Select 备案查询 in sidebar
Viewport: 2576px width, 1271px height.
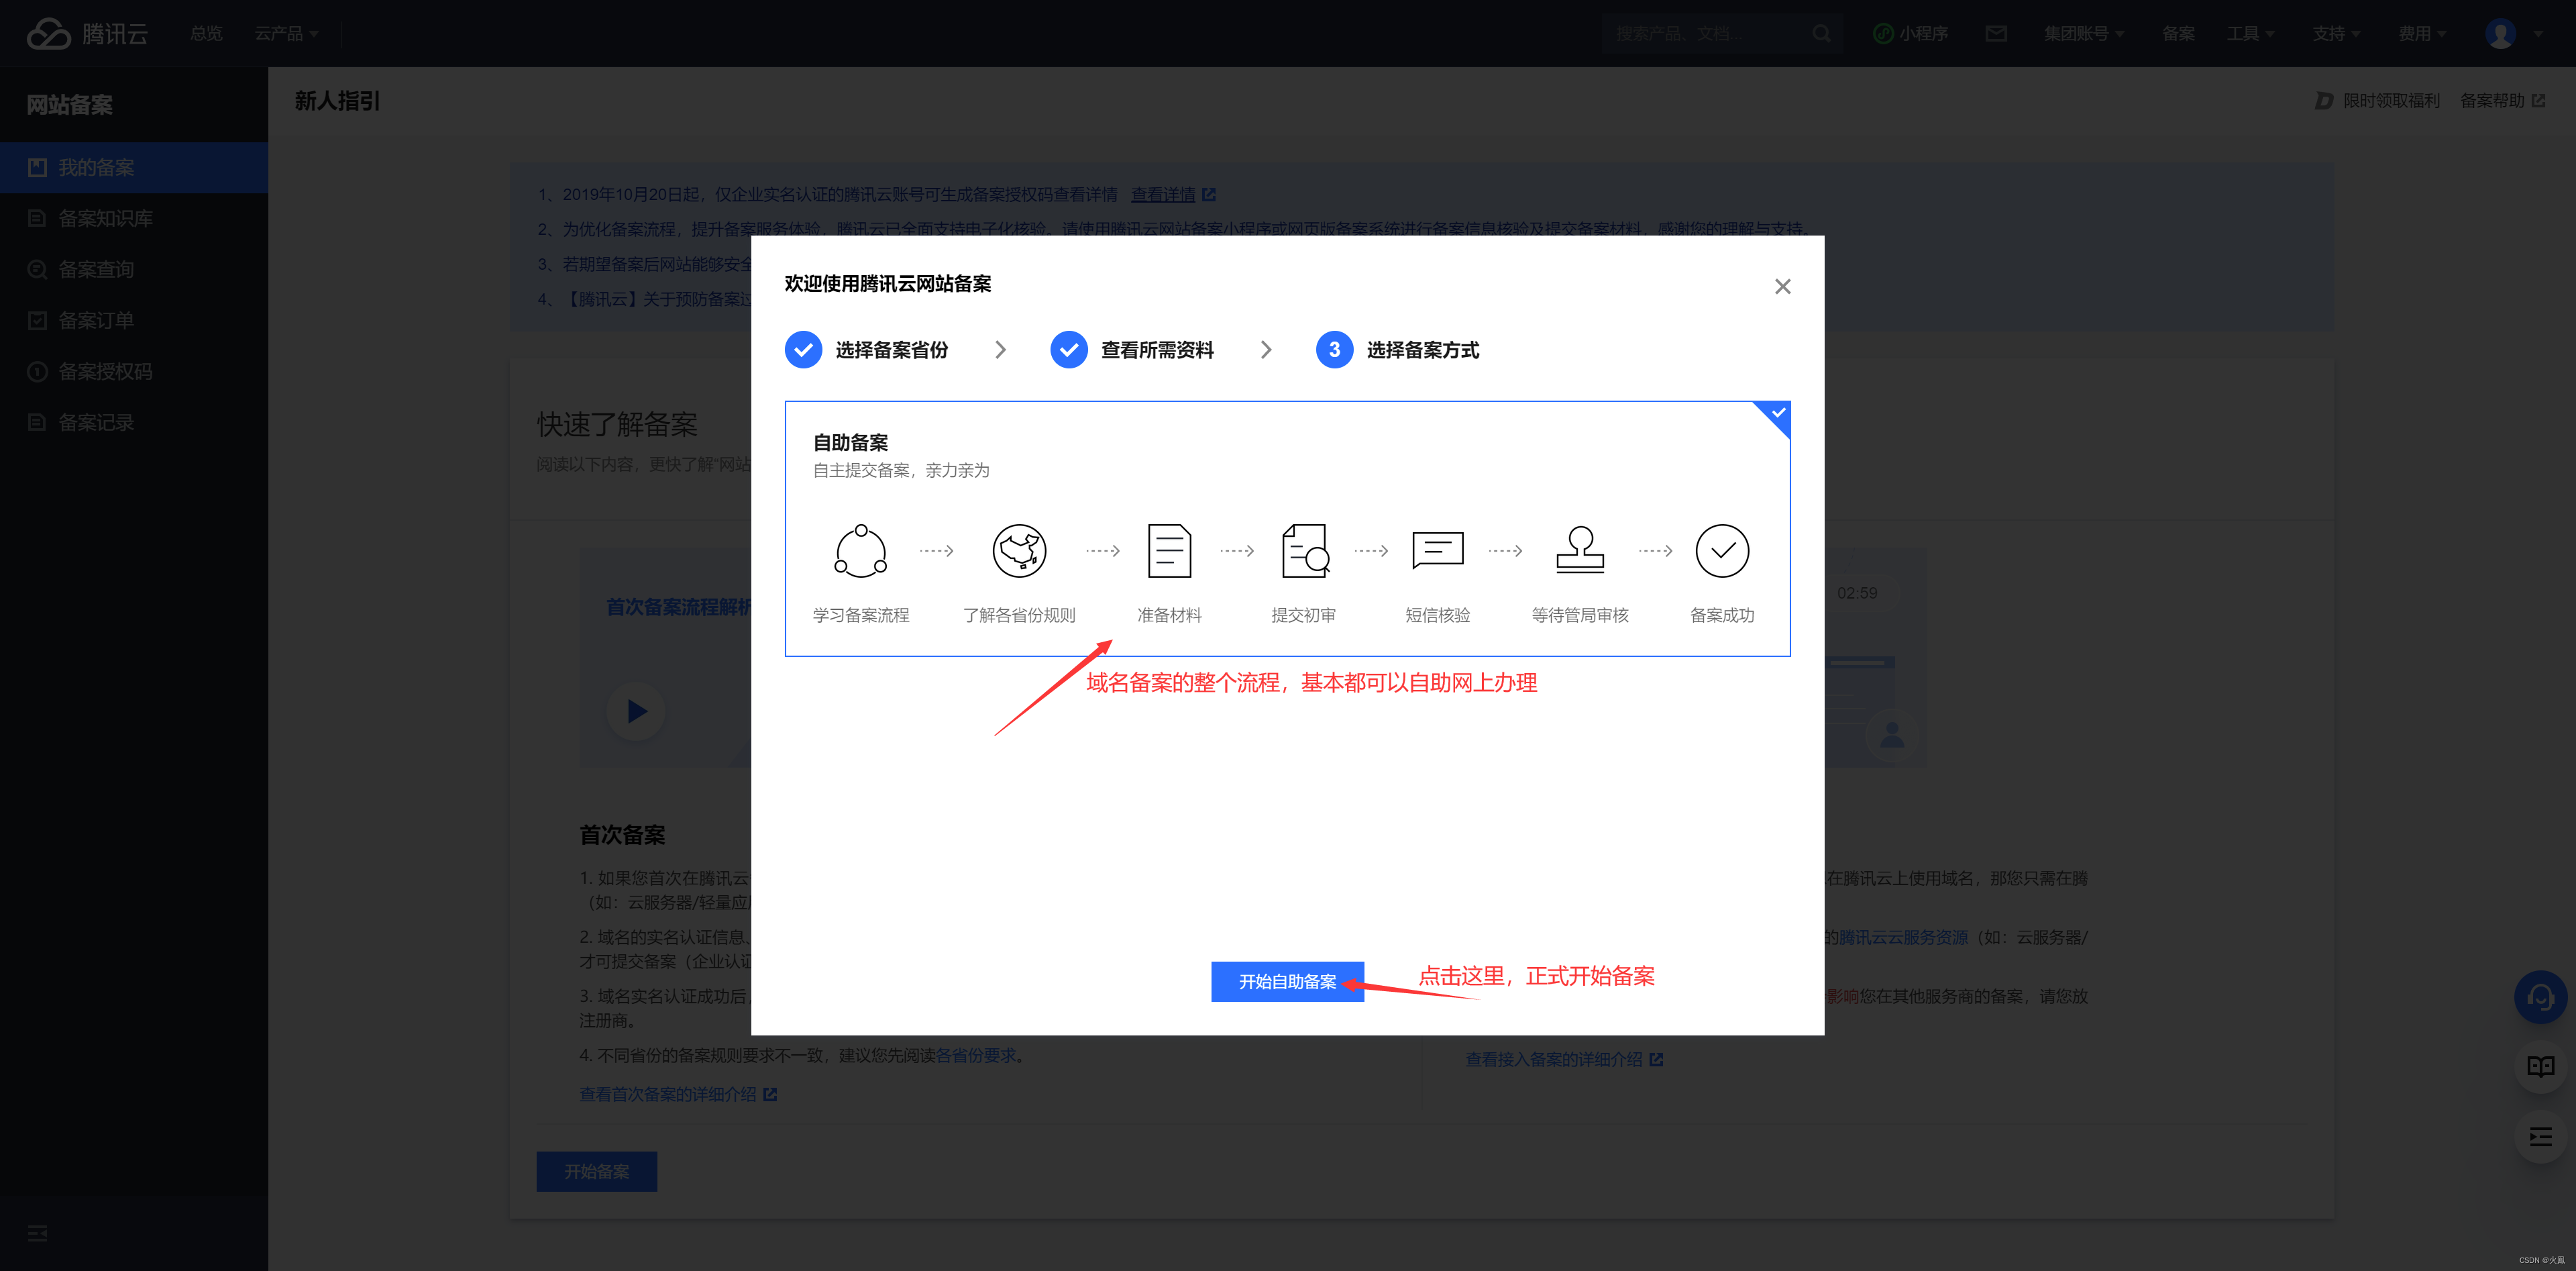(x=134, y=269)
